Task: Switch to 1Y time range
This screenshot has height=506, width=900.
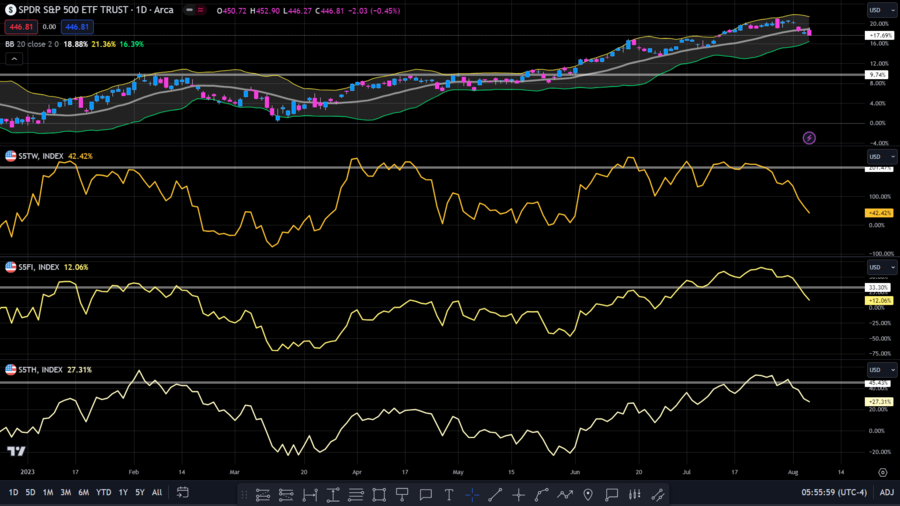Action: tap(123, 492)
